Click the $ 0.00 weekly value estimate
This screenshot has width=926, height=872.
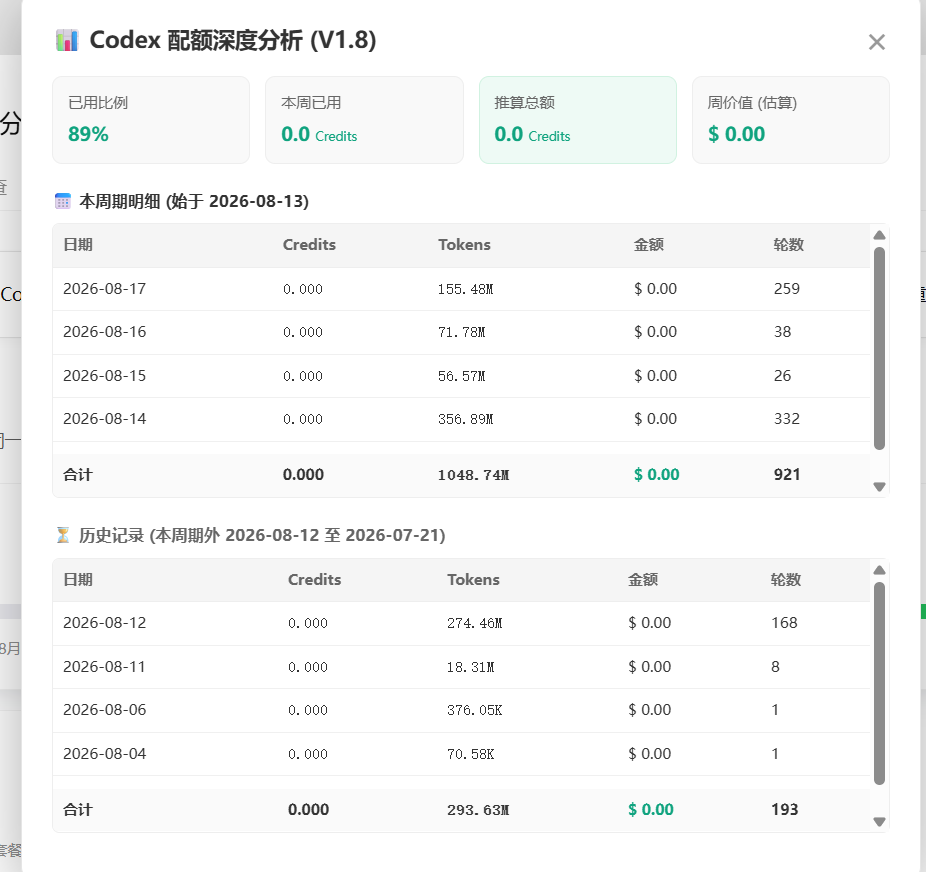736,134
